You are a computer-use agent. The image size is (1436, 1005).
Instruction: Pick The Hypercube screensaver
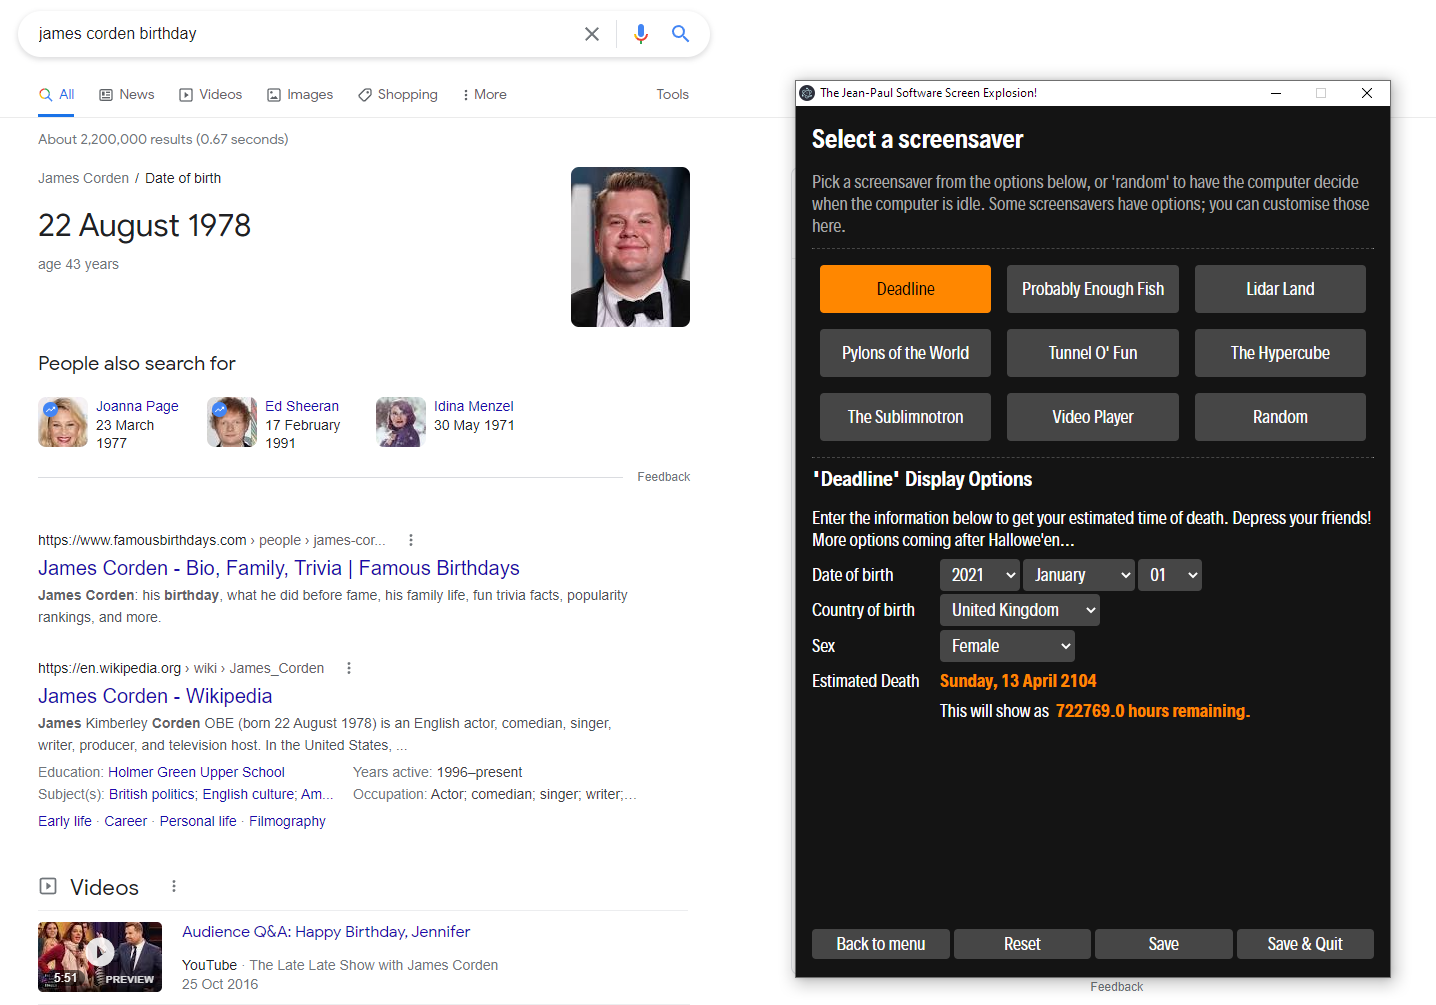pyautogui.click(x=1280, y=353)
